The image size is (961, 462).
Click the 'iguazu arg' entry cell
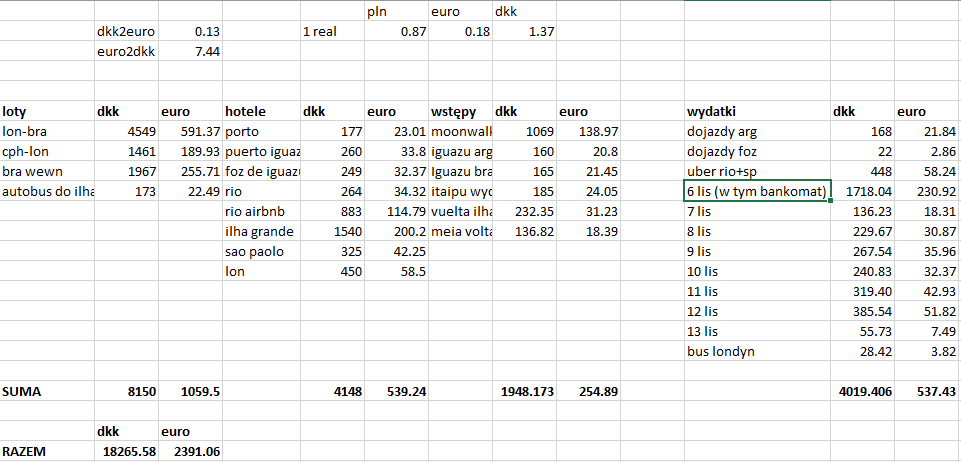461,151
